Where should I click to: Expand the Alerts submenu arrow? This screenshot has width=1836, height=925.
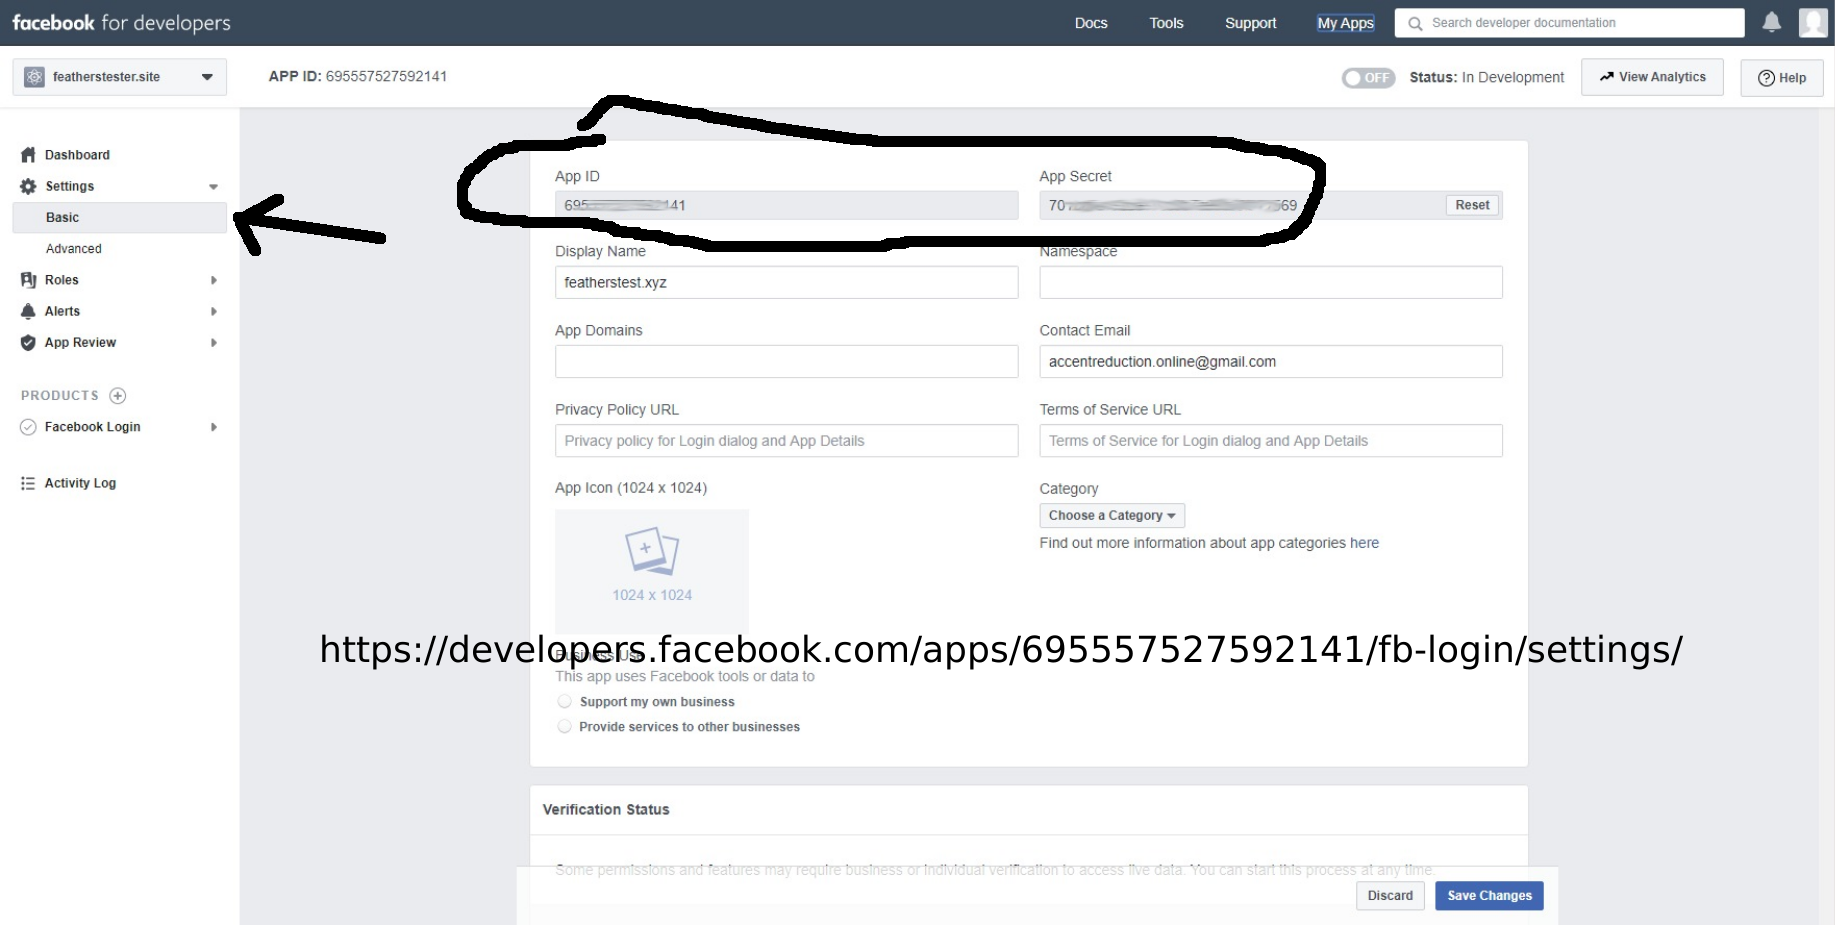(x=214, y=311)
